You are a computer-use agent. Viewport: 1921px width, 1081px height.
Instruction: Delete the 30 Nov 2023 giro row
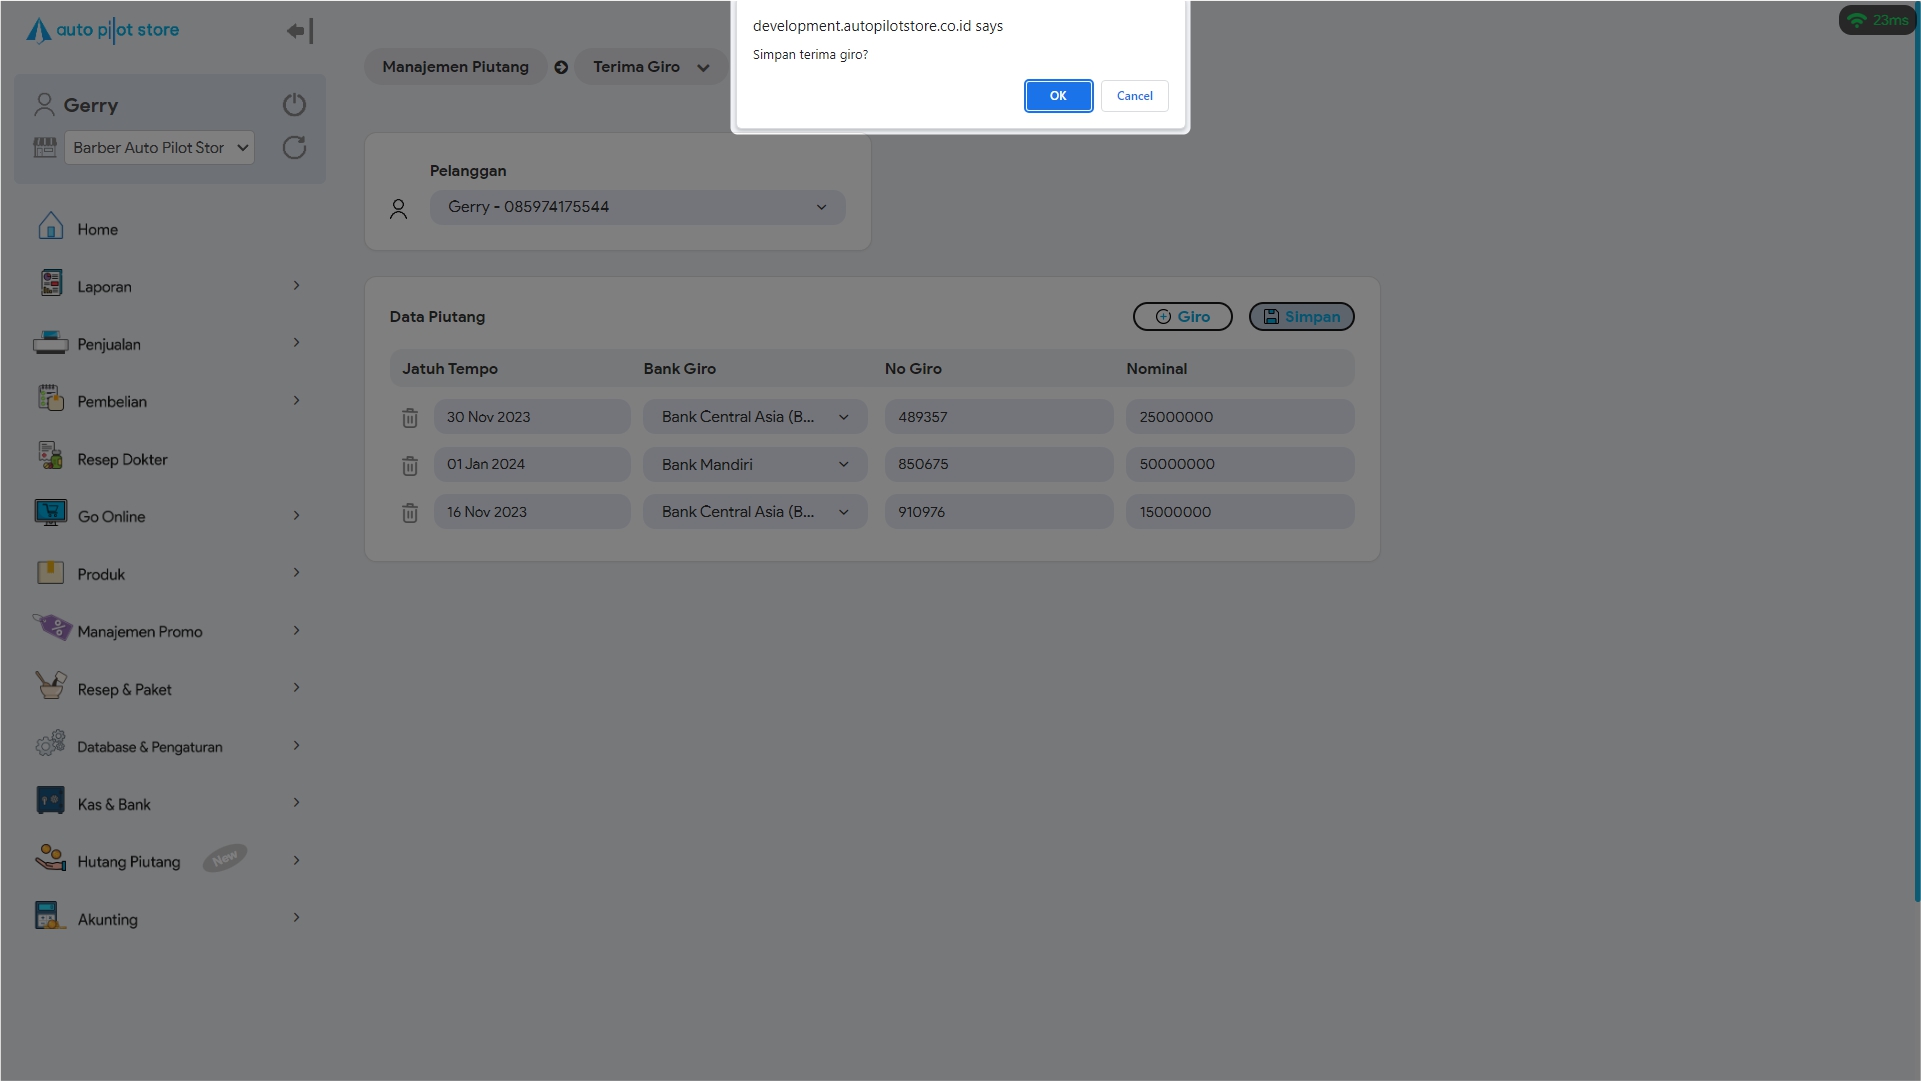(410, 418)
